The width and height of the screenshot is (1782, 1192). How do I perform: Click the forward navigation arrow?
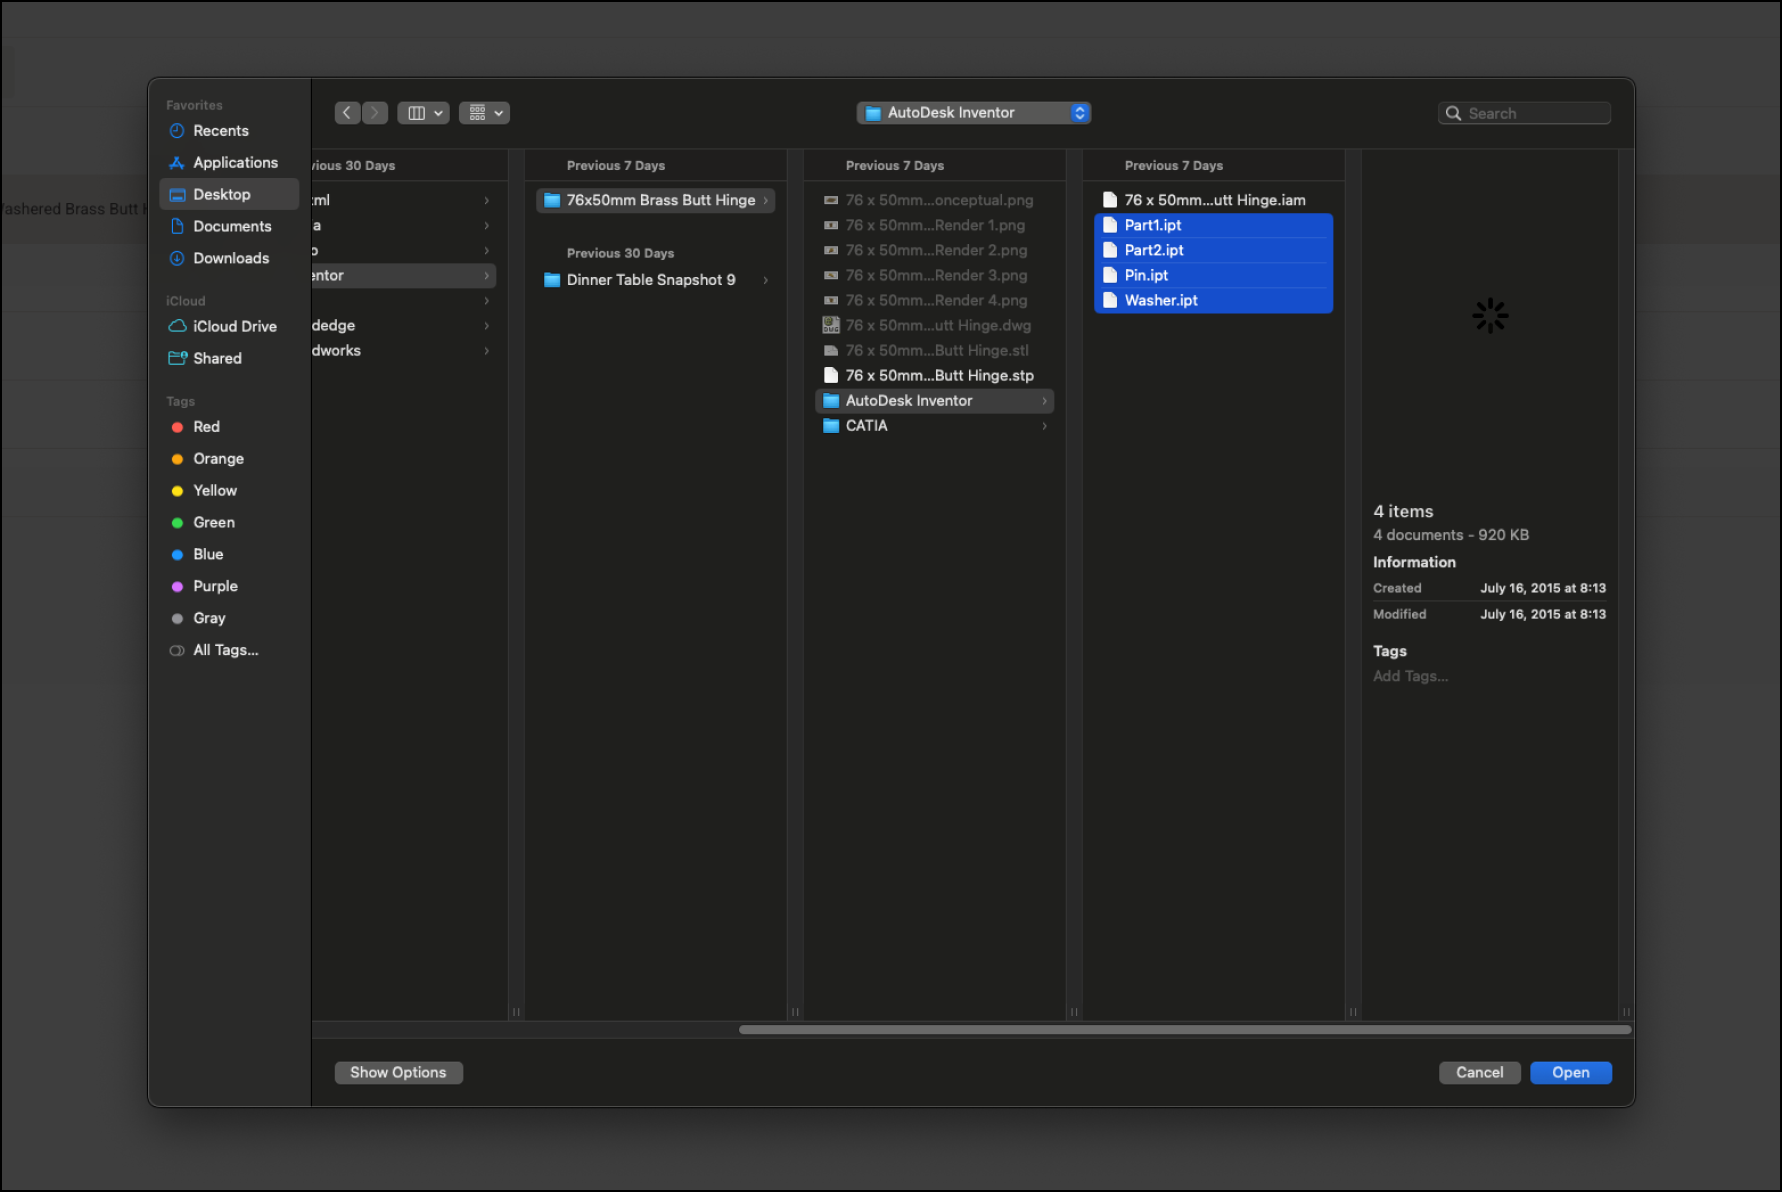pos(375,113)
